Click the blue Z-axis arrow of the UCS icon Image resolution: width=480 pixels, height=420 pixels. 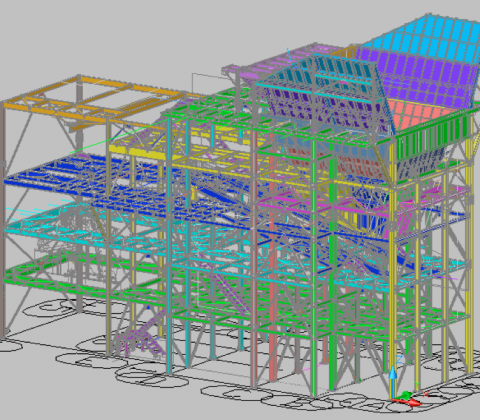[393, 382]
